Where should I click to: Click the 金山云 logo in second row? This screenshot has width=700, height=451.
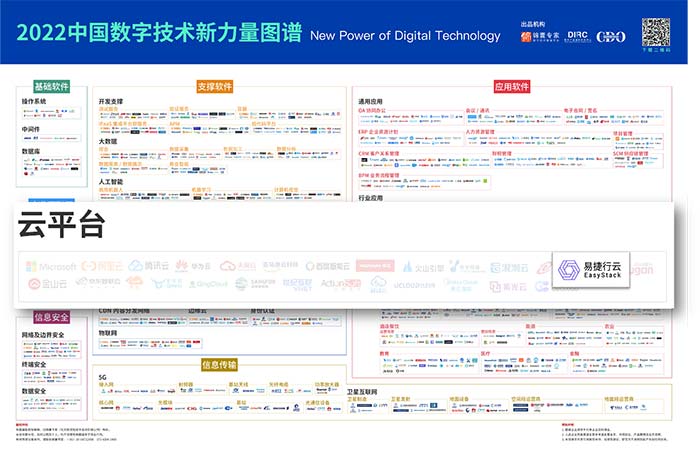[x=47, y=284]
